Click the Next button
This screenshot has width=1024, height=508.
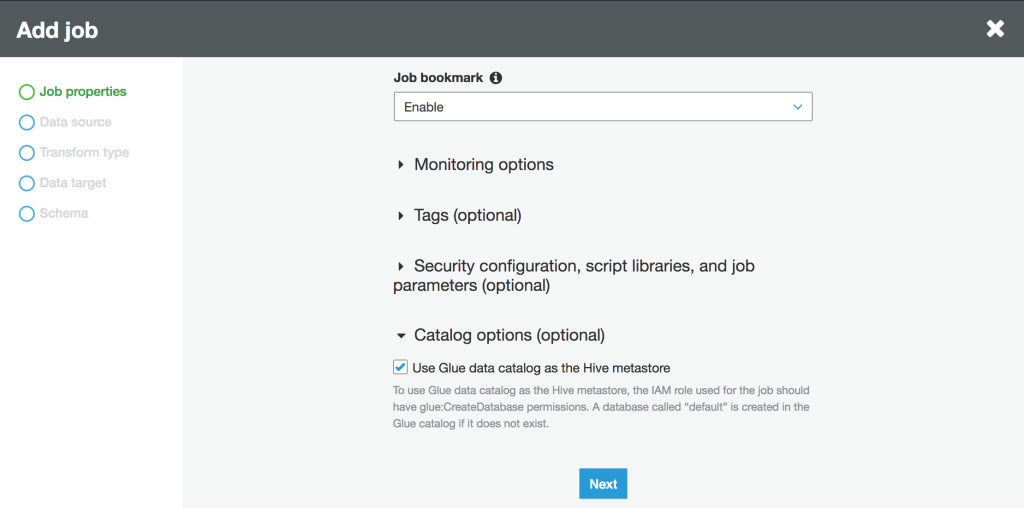click(x=603, y=484)
